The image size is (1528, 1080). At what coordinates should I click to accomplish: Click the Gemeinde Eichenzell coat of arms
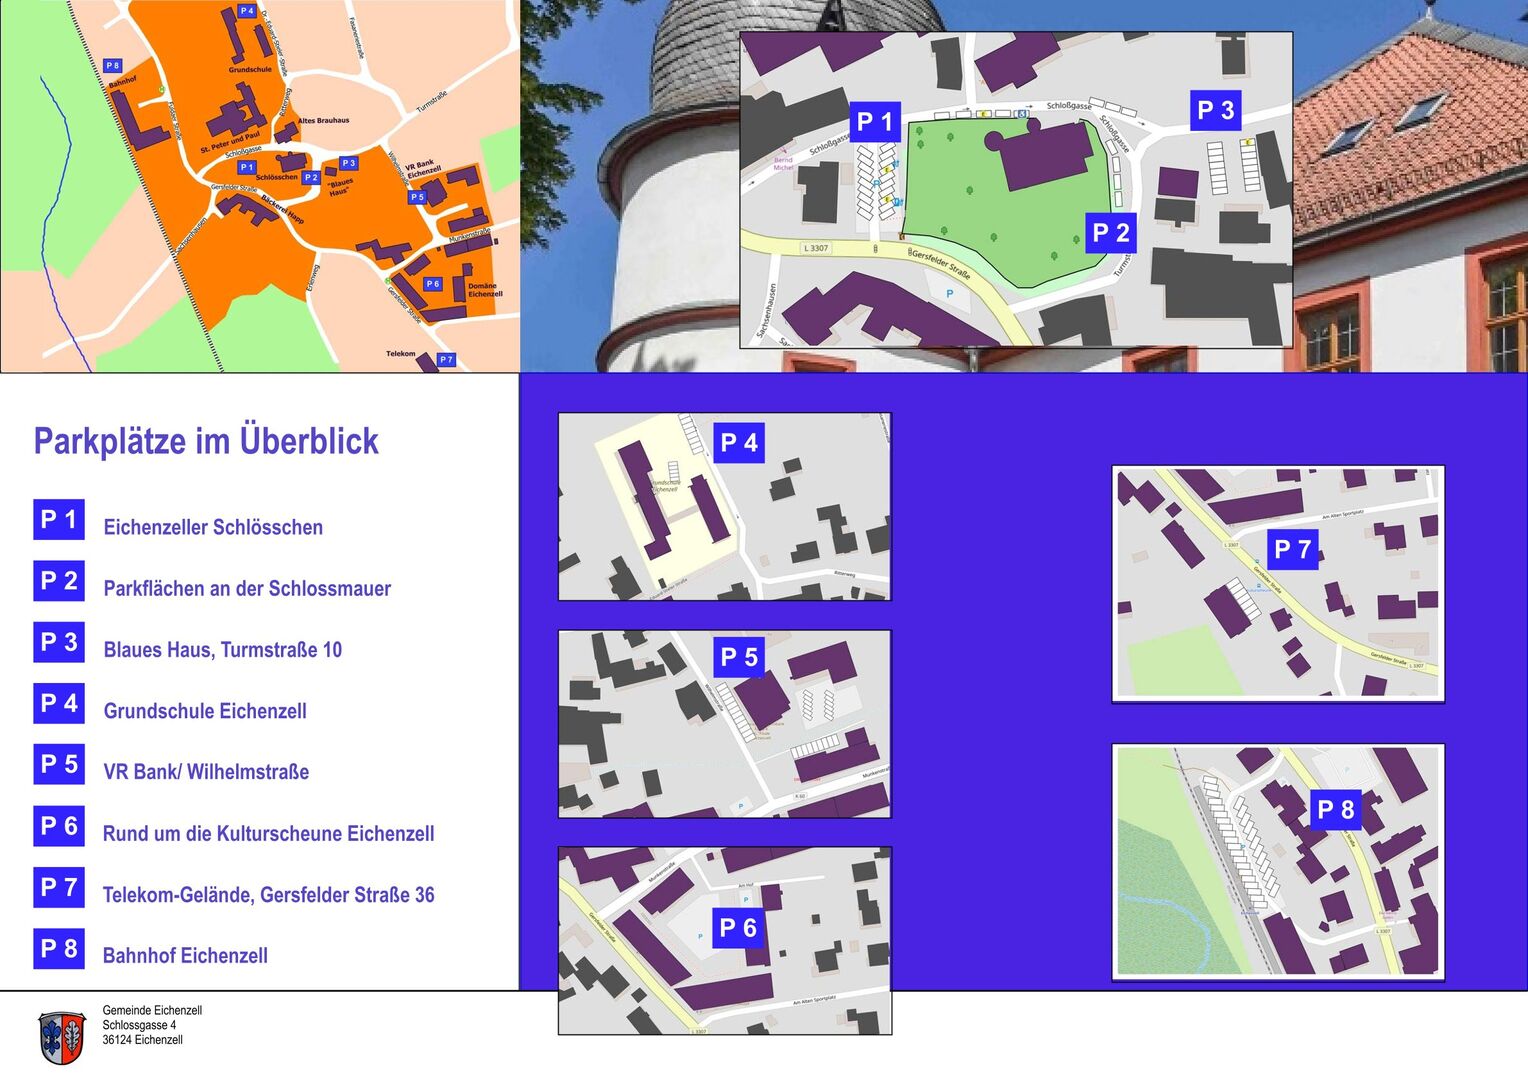point(62,1037)
